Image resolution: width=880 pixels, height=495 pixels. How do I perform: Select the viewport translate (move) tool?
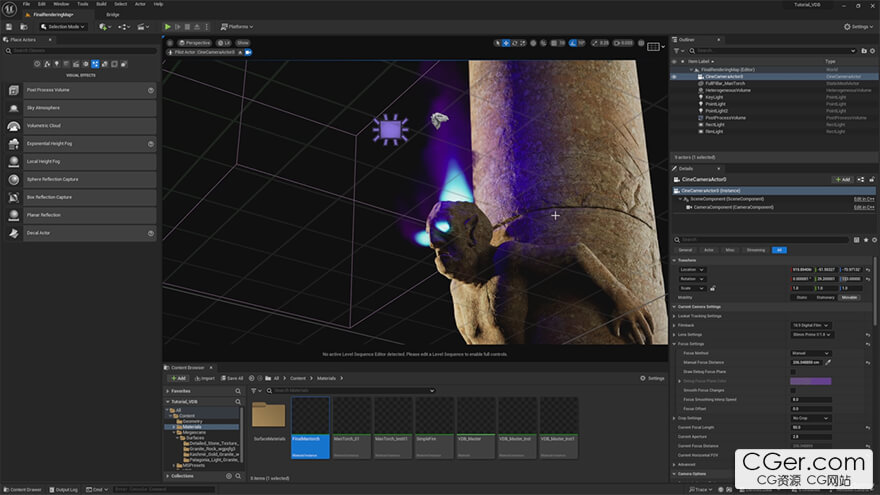[x=506, y=43]
